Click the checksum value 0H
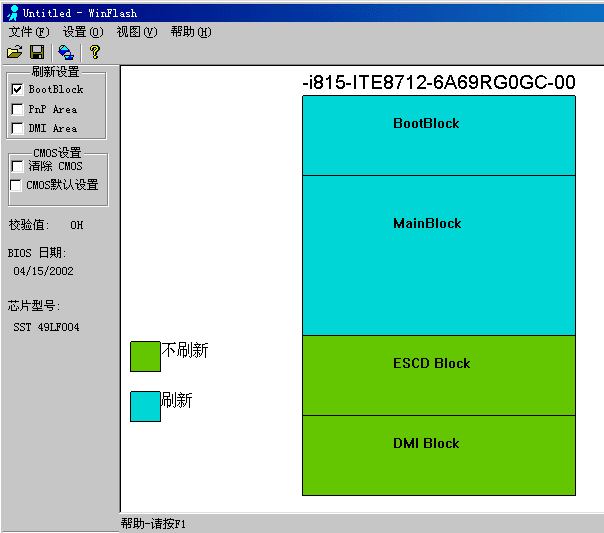The image size is (604, 533). click(77, 225)
